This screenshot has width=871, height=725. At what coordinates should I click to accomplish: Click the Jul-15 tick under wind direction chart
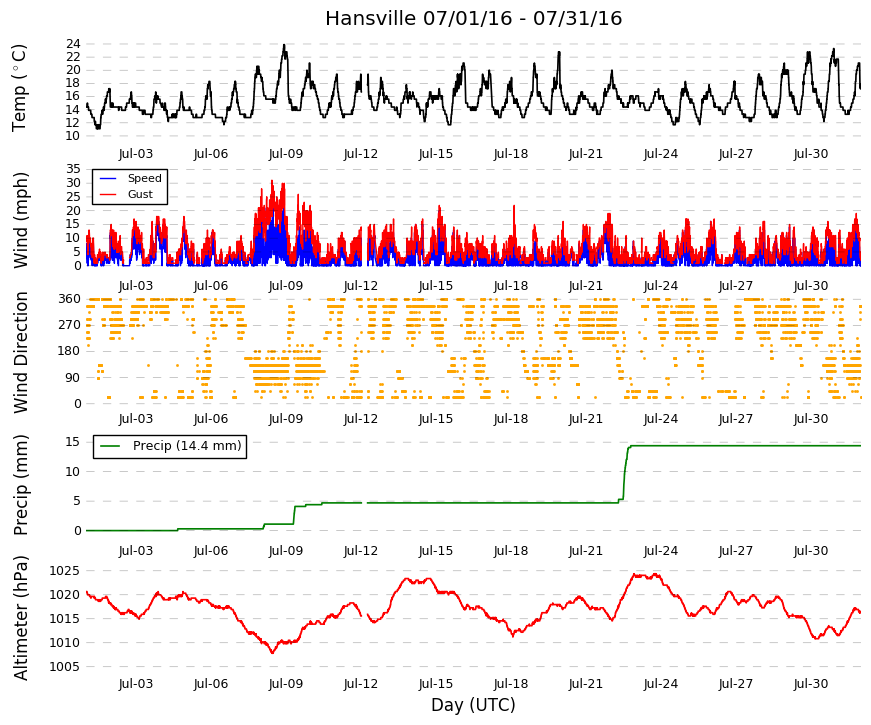436,419
